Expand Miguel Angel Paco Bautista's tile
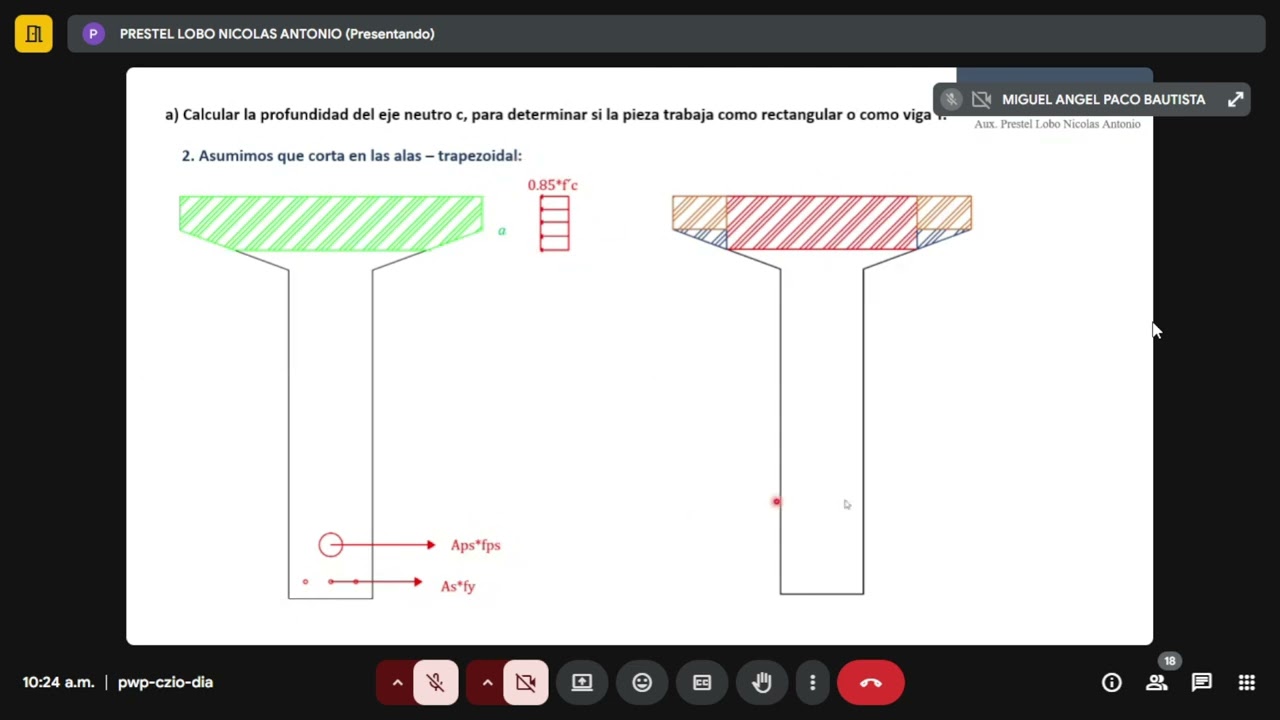 point(1235,99)
